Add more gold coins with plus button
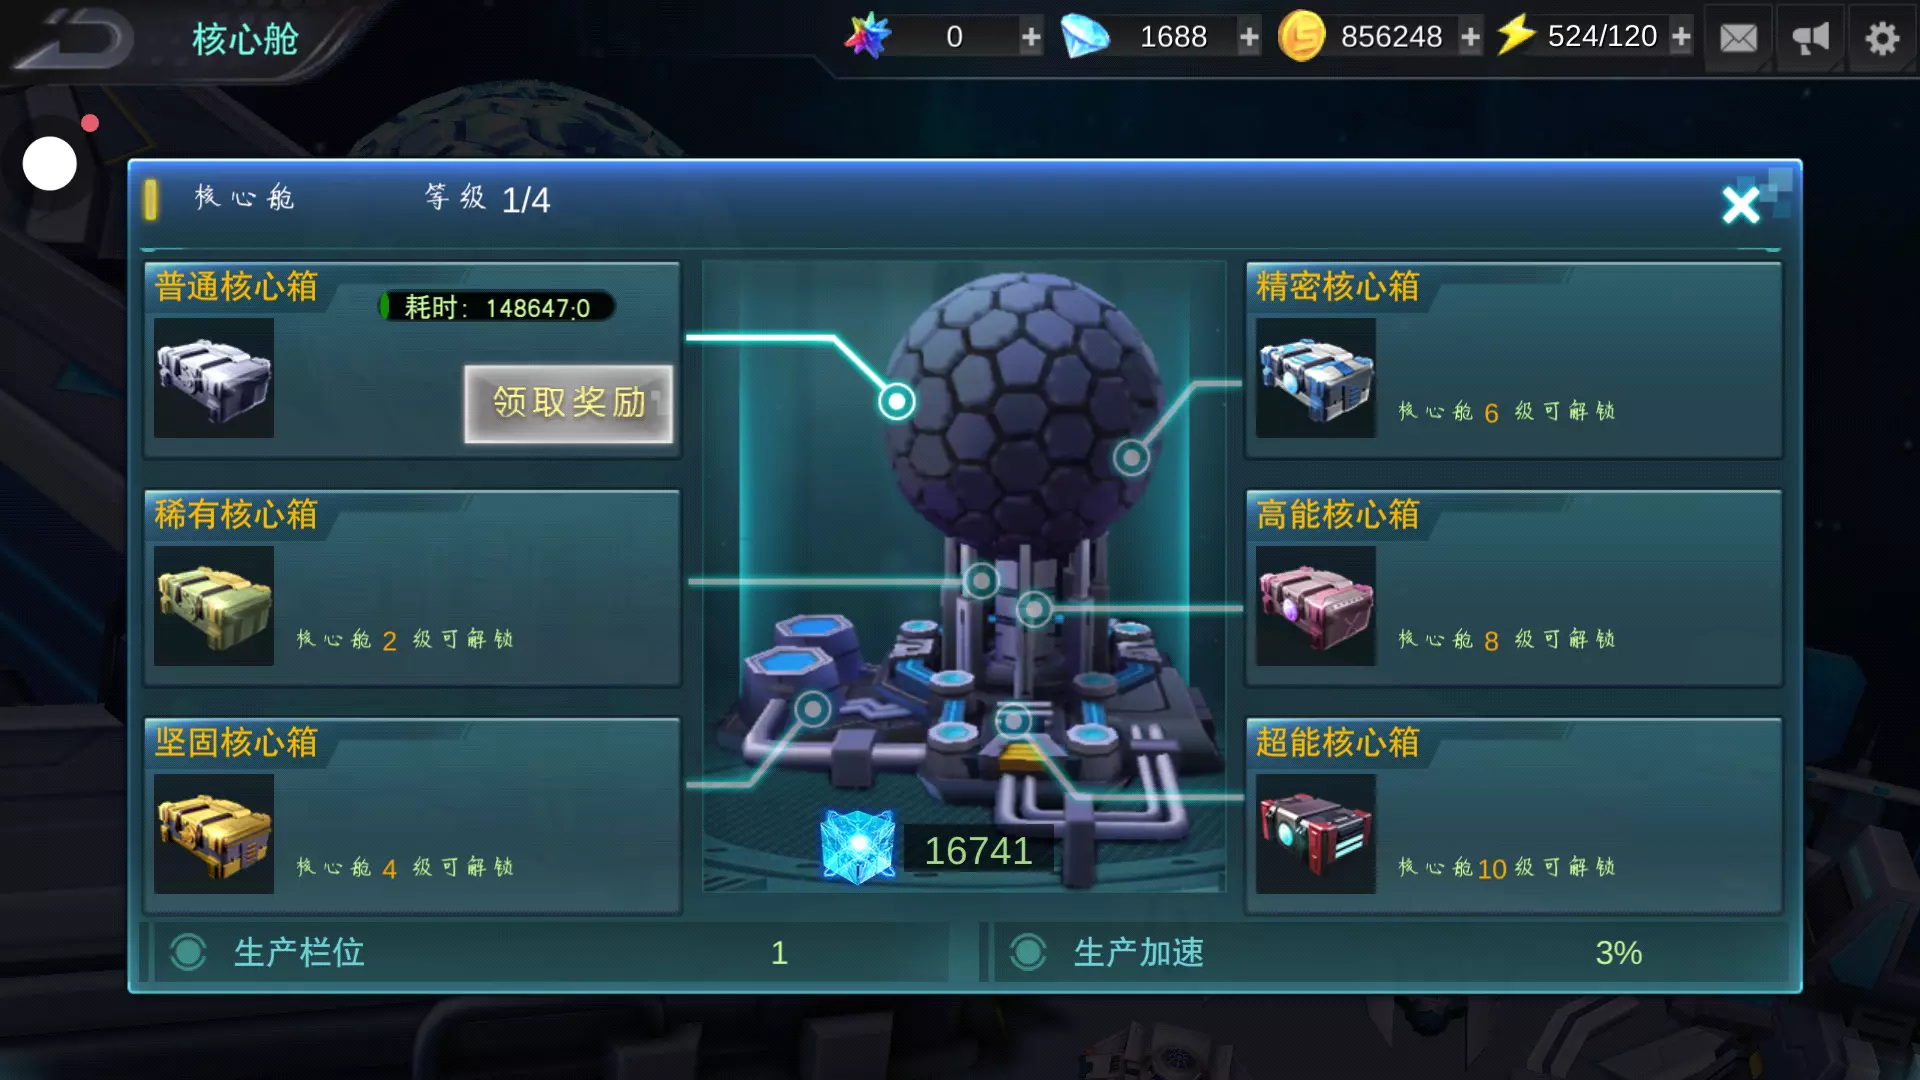The height and width of the screenshot is (1080, 1920). pos(1470,38)
